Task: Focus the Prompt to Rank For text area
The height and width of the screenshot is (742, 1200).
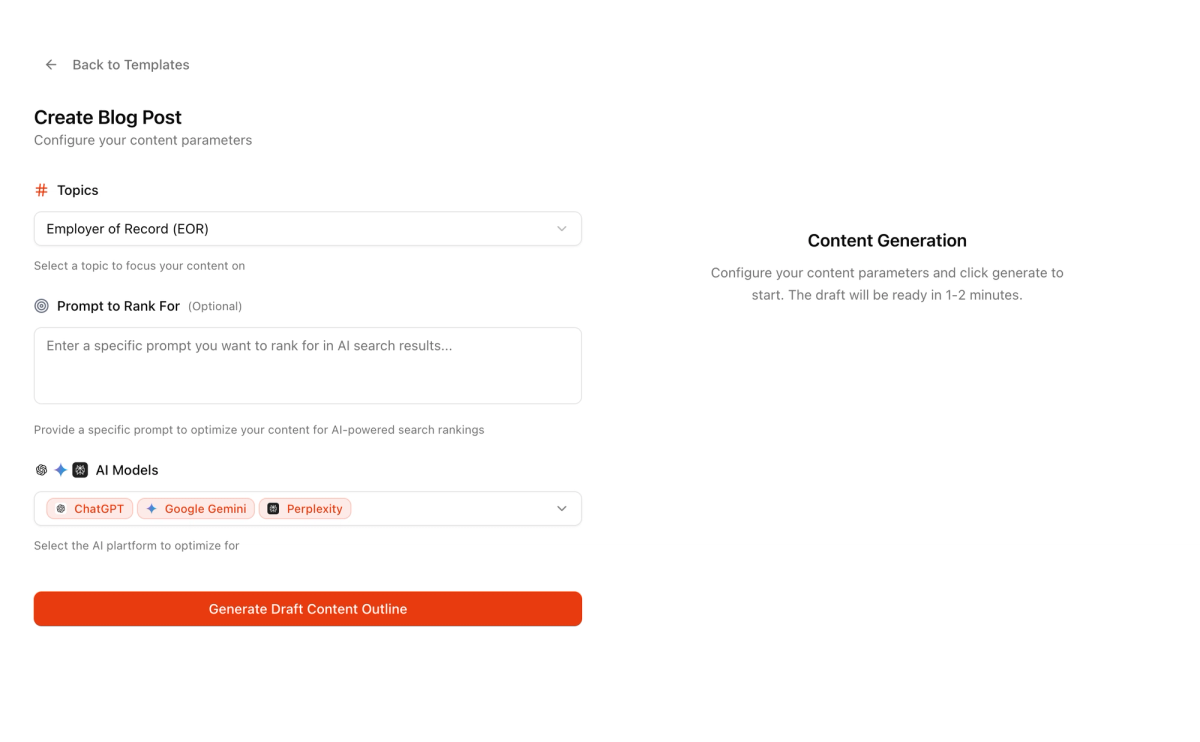Action: pos(308,365)
